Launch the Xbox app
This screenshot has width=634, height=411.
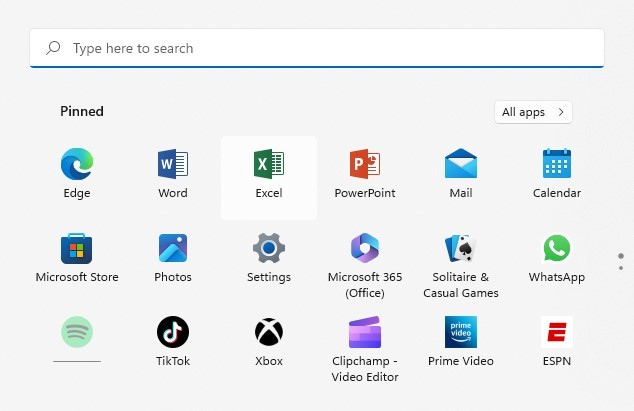tap(269, 342)
